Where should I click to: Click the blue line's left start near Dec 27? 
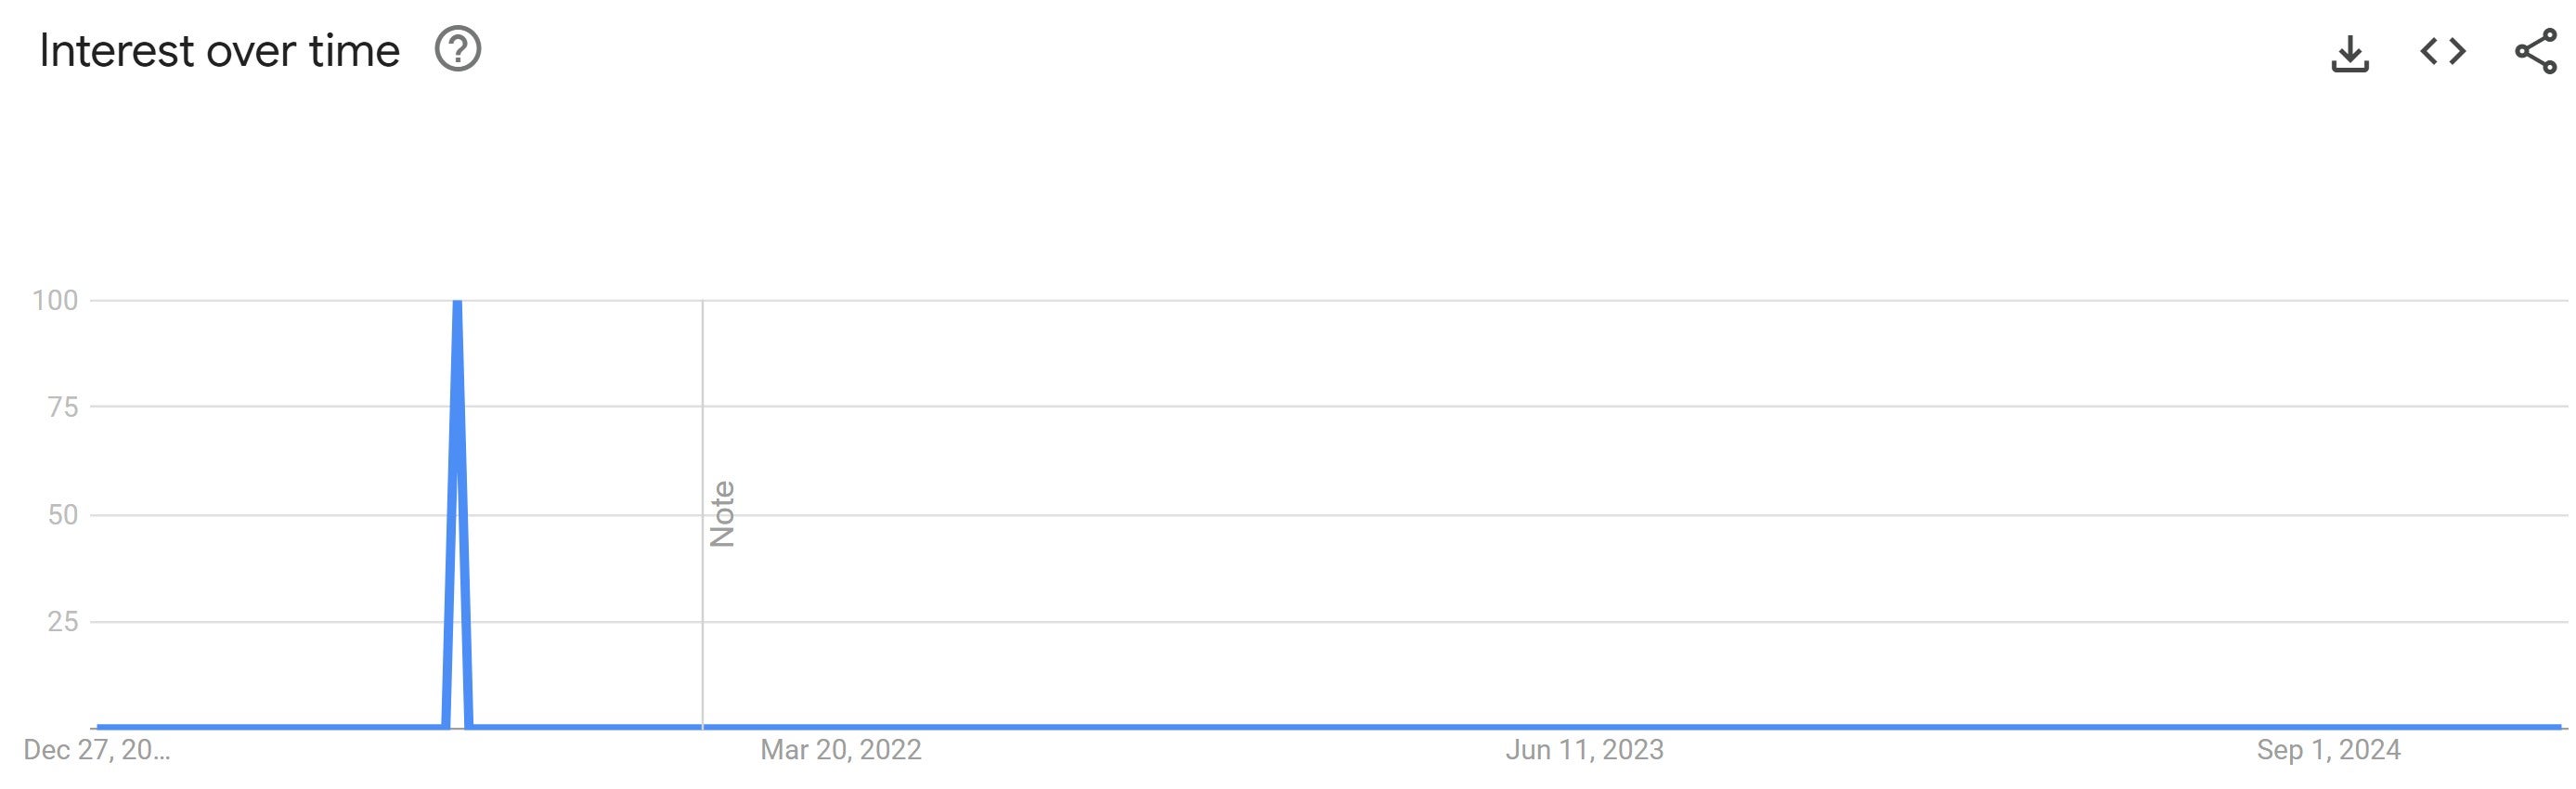[x=99, y=727]
